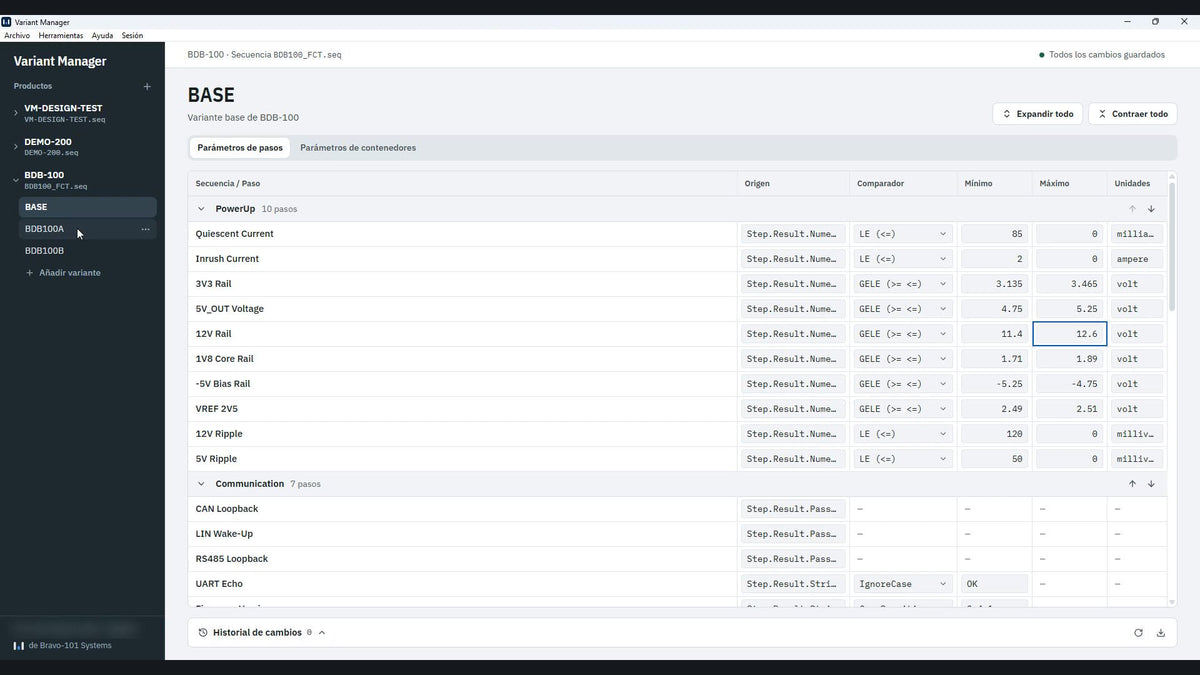Edit VREF 2V5 minimum field

point(994,409)
